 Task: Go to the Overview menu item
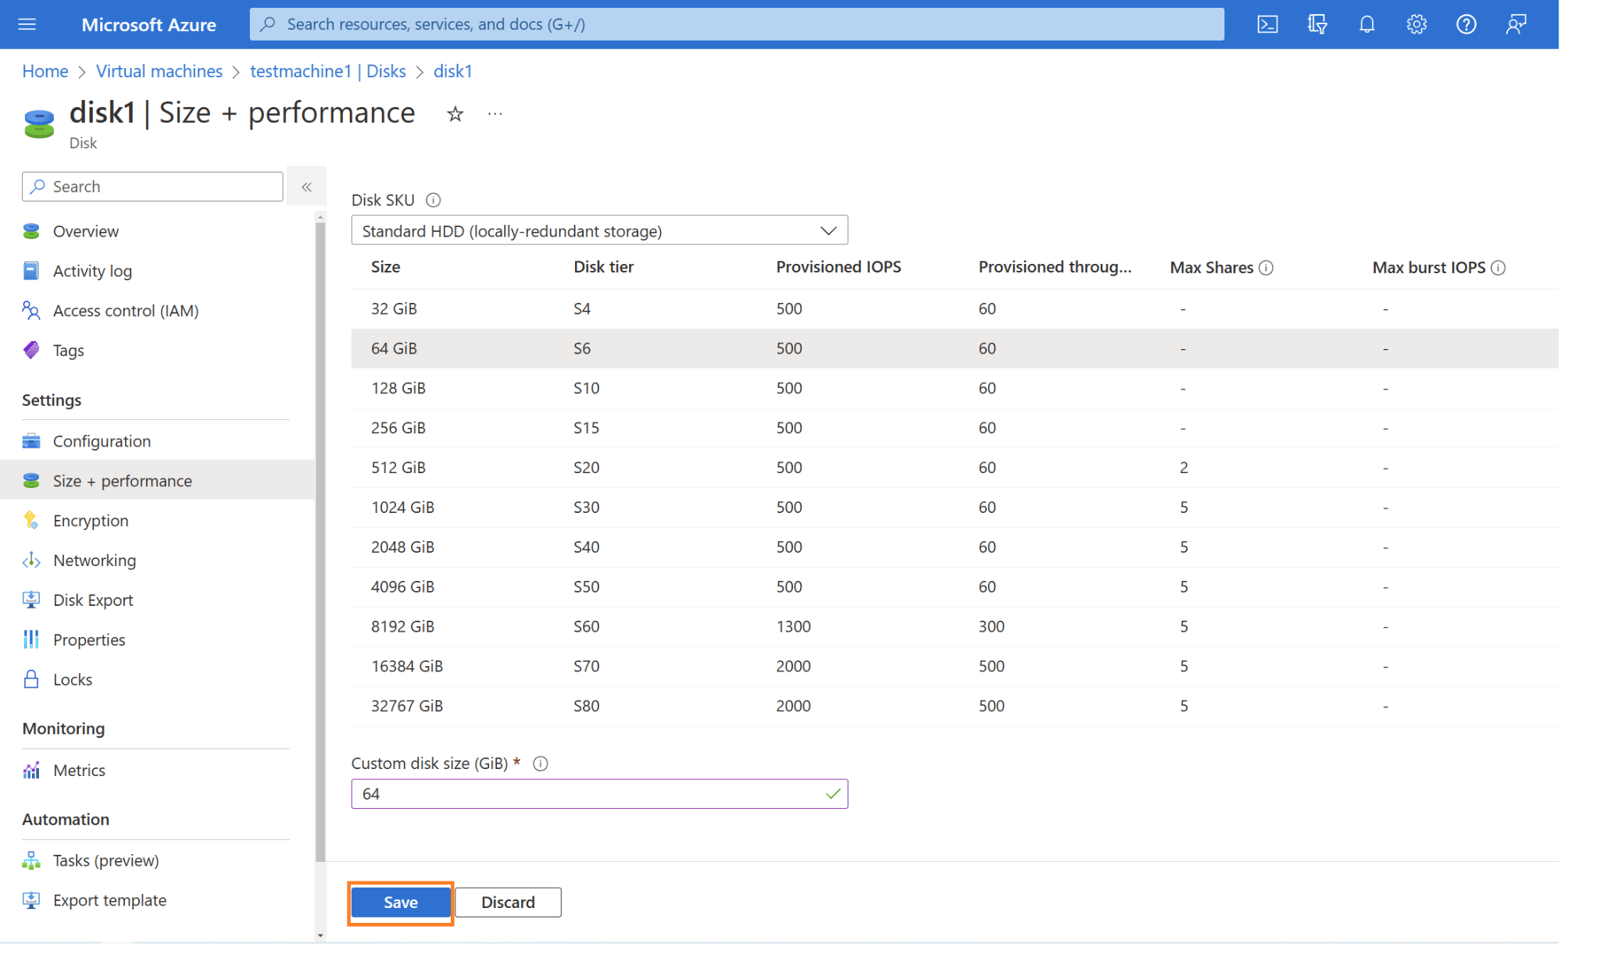(85, 231)
